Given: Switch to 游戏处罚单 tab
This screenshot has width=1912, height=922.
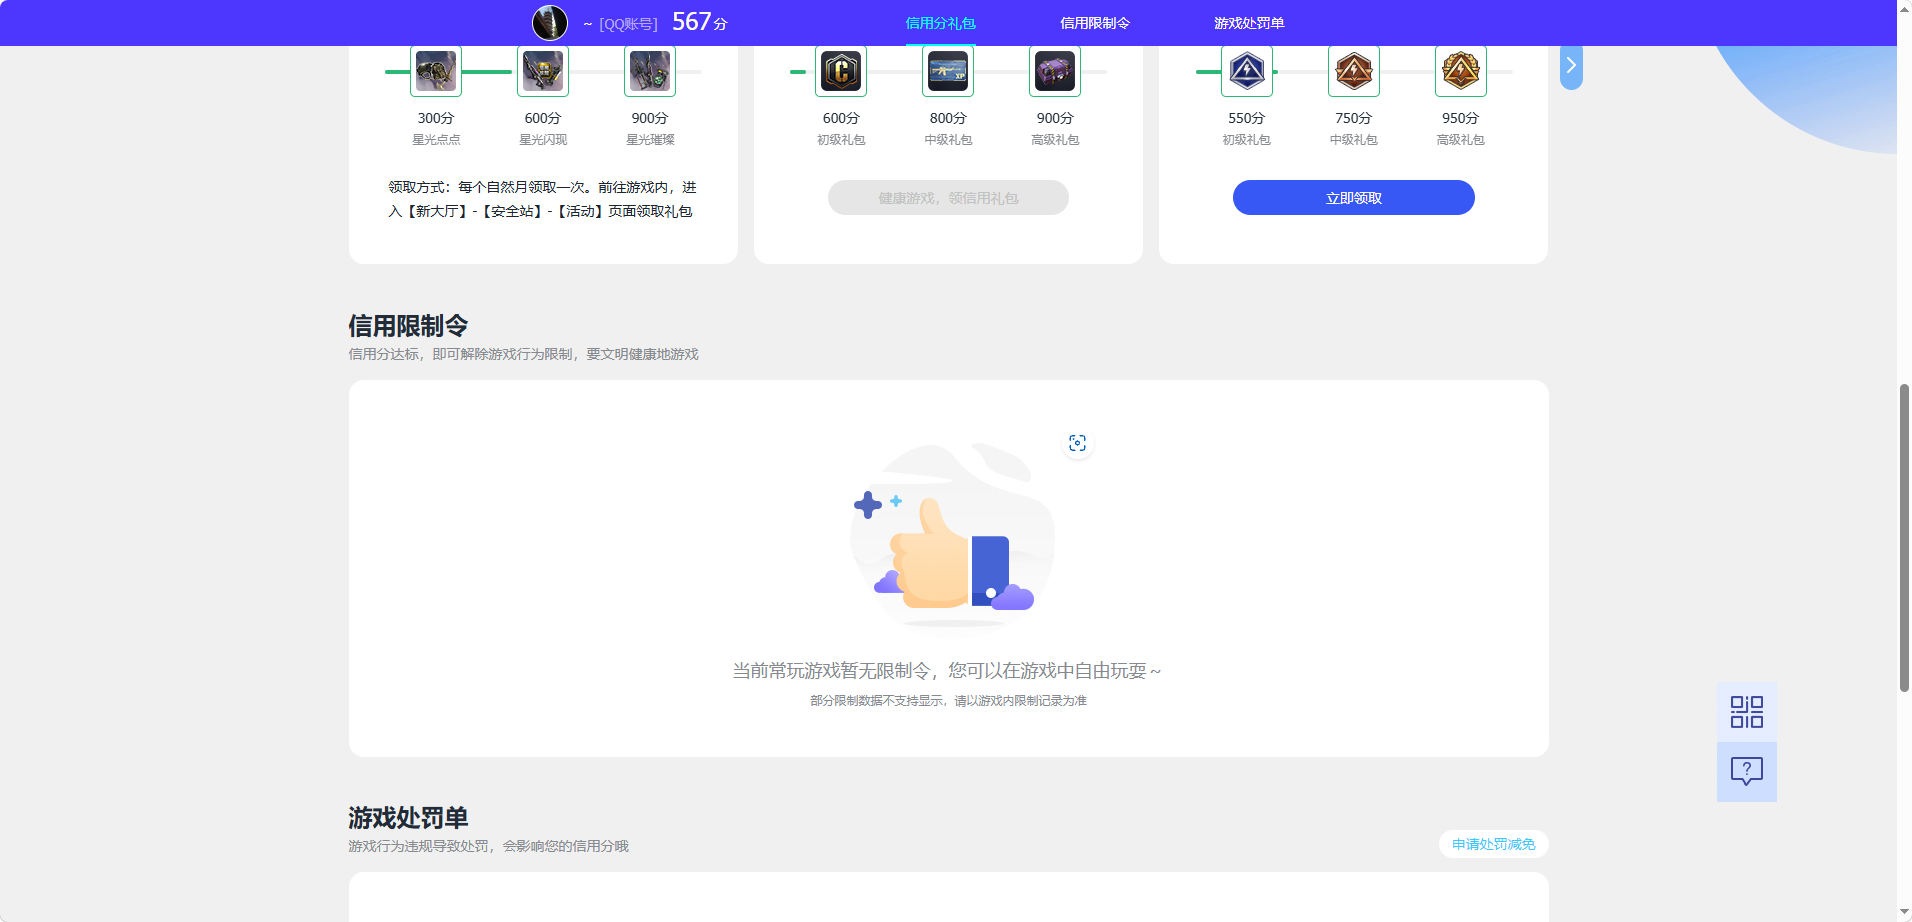Looking at the screenshot, I should tap(1249, 23).
